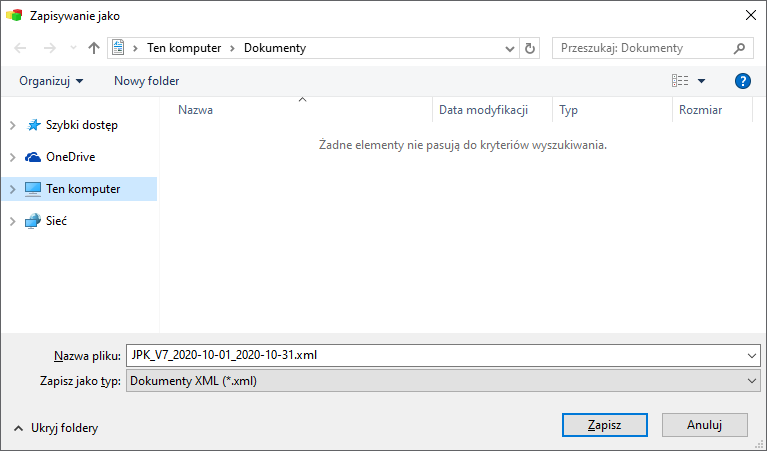Image resolution: width=767 pixels, height=451 pixels.
Task: Select OneDrive cloud icon in sidebar
Action: 33,157
